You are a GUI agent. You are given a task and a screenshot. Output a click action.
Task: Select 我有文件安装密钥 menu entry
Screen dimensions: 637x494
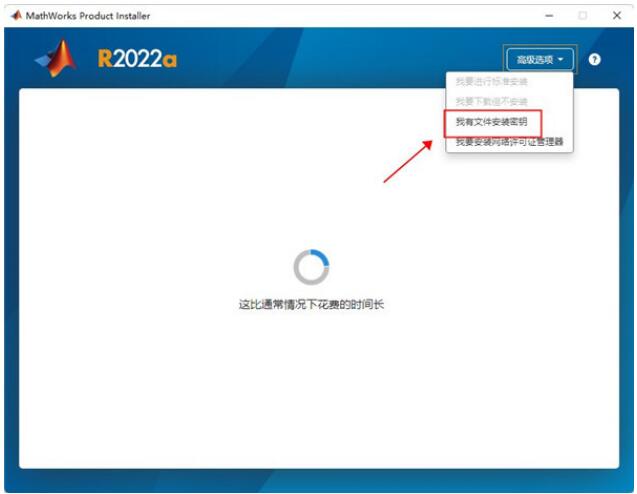(x=492, y=121)
